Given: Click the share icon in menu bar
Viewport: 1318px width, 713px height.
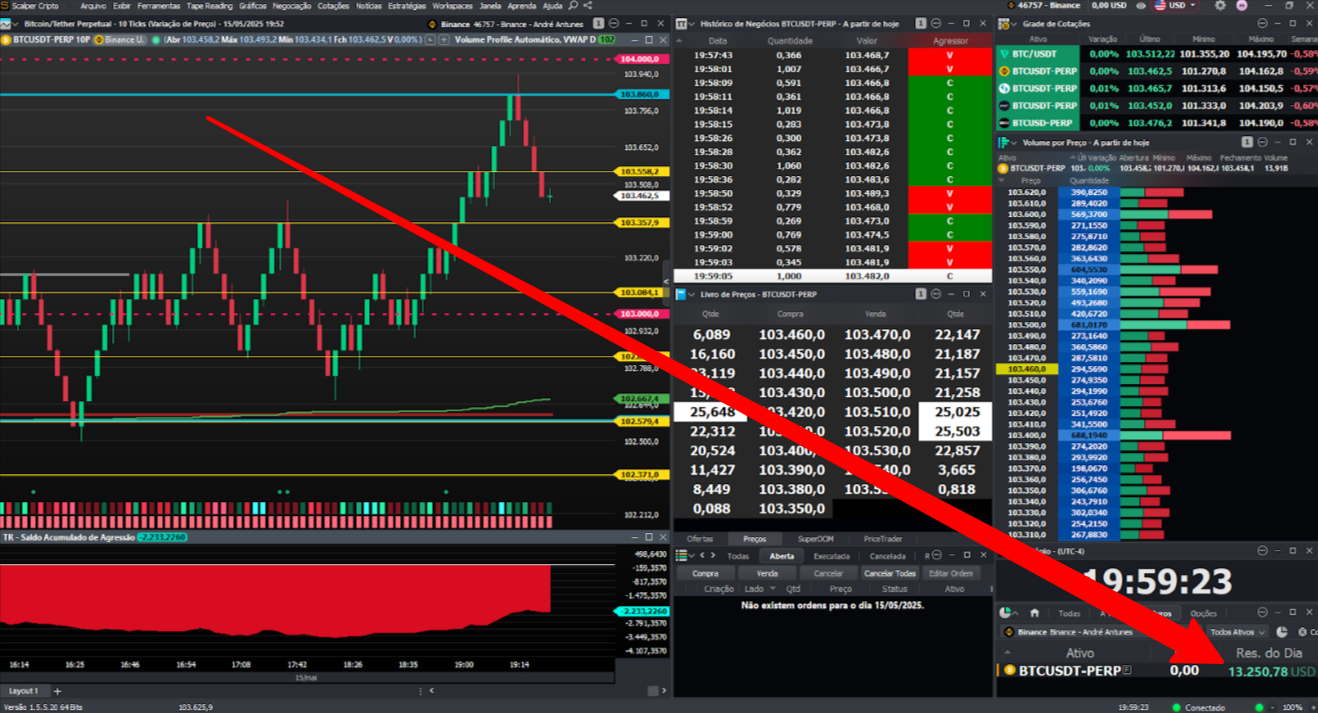Looking at the screenshot, I should click(588, 5).
